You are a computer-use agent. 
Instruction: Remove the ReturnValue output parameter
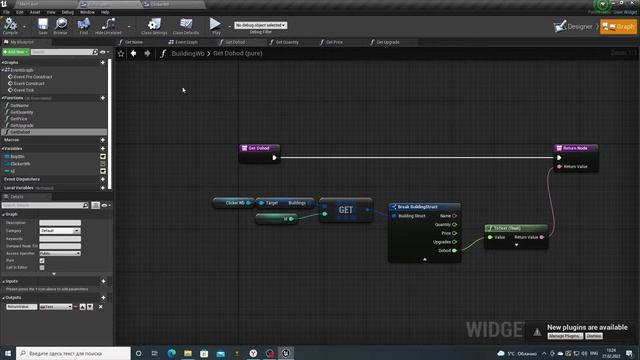[100, 307]
